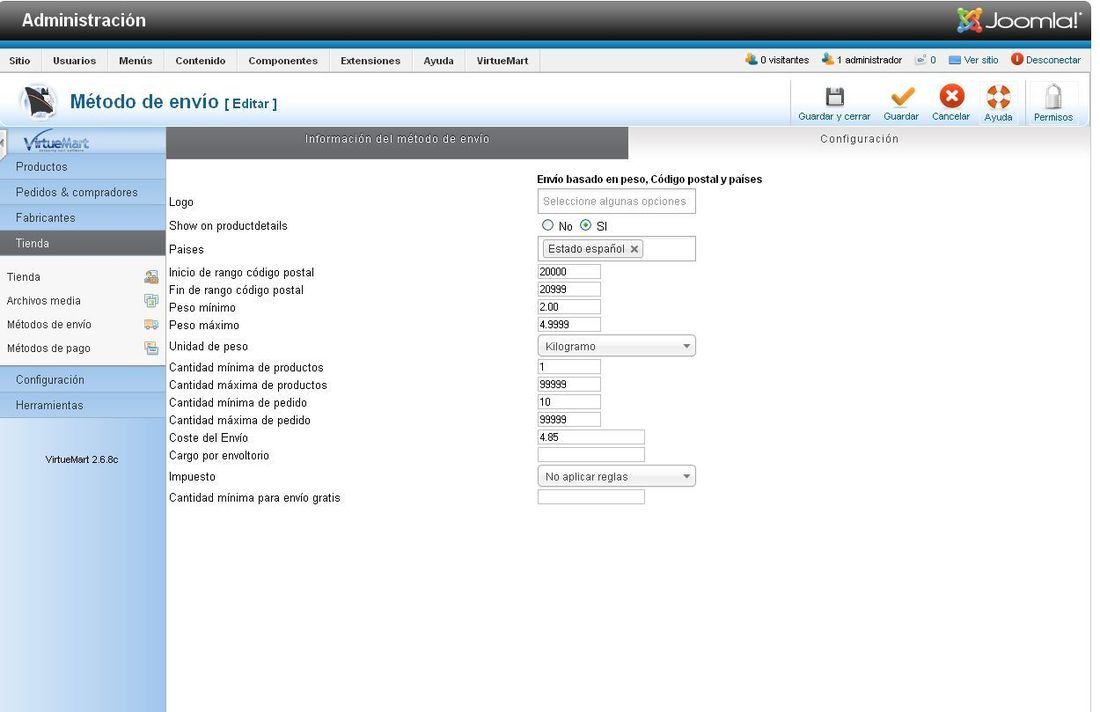Open the Unidad de peso Kilogramo dropdown

pos(616,346)
